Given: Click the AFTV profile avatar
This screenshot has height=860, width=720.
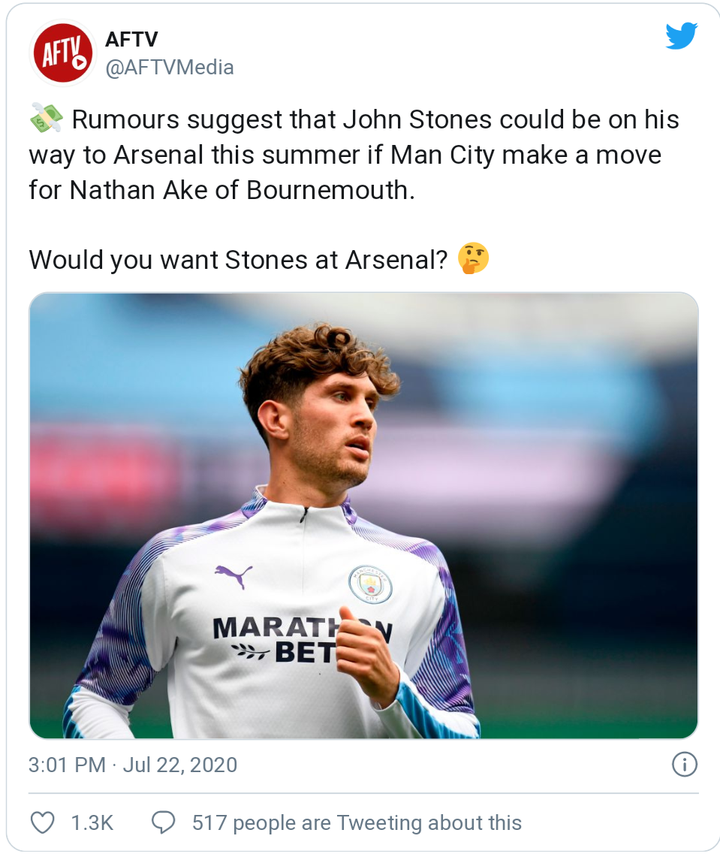Looking at the screenshot, I should [63, 52].
